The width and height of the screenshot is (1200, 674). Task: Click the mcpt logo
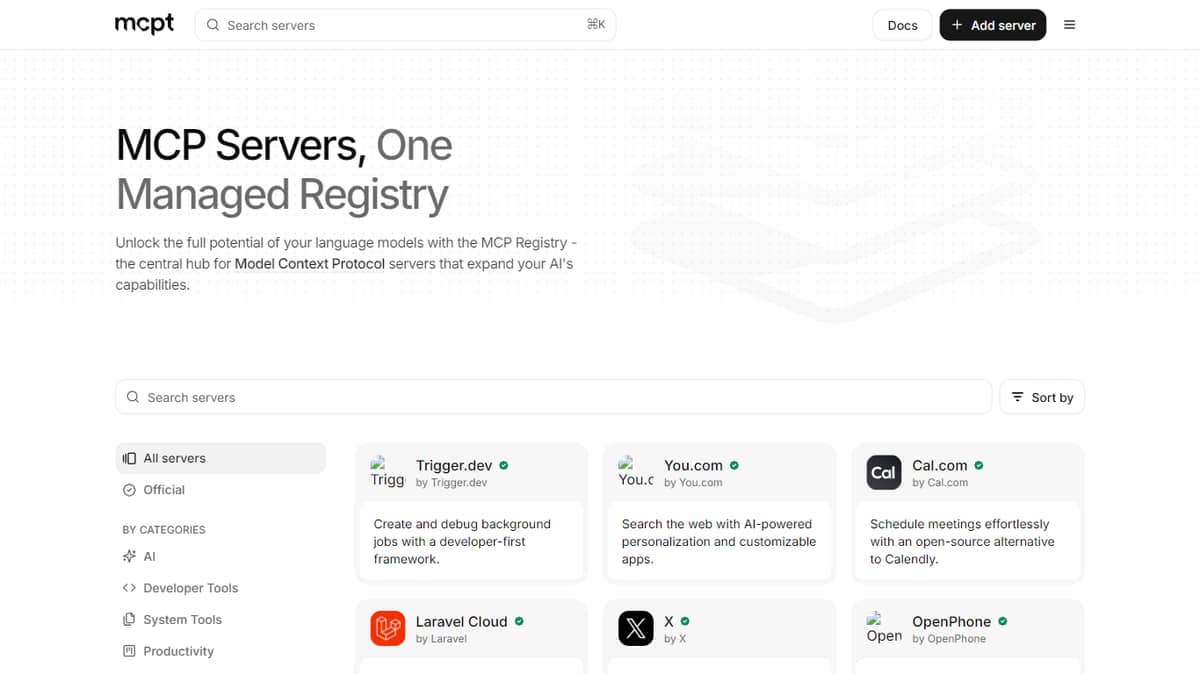(144, 25)
